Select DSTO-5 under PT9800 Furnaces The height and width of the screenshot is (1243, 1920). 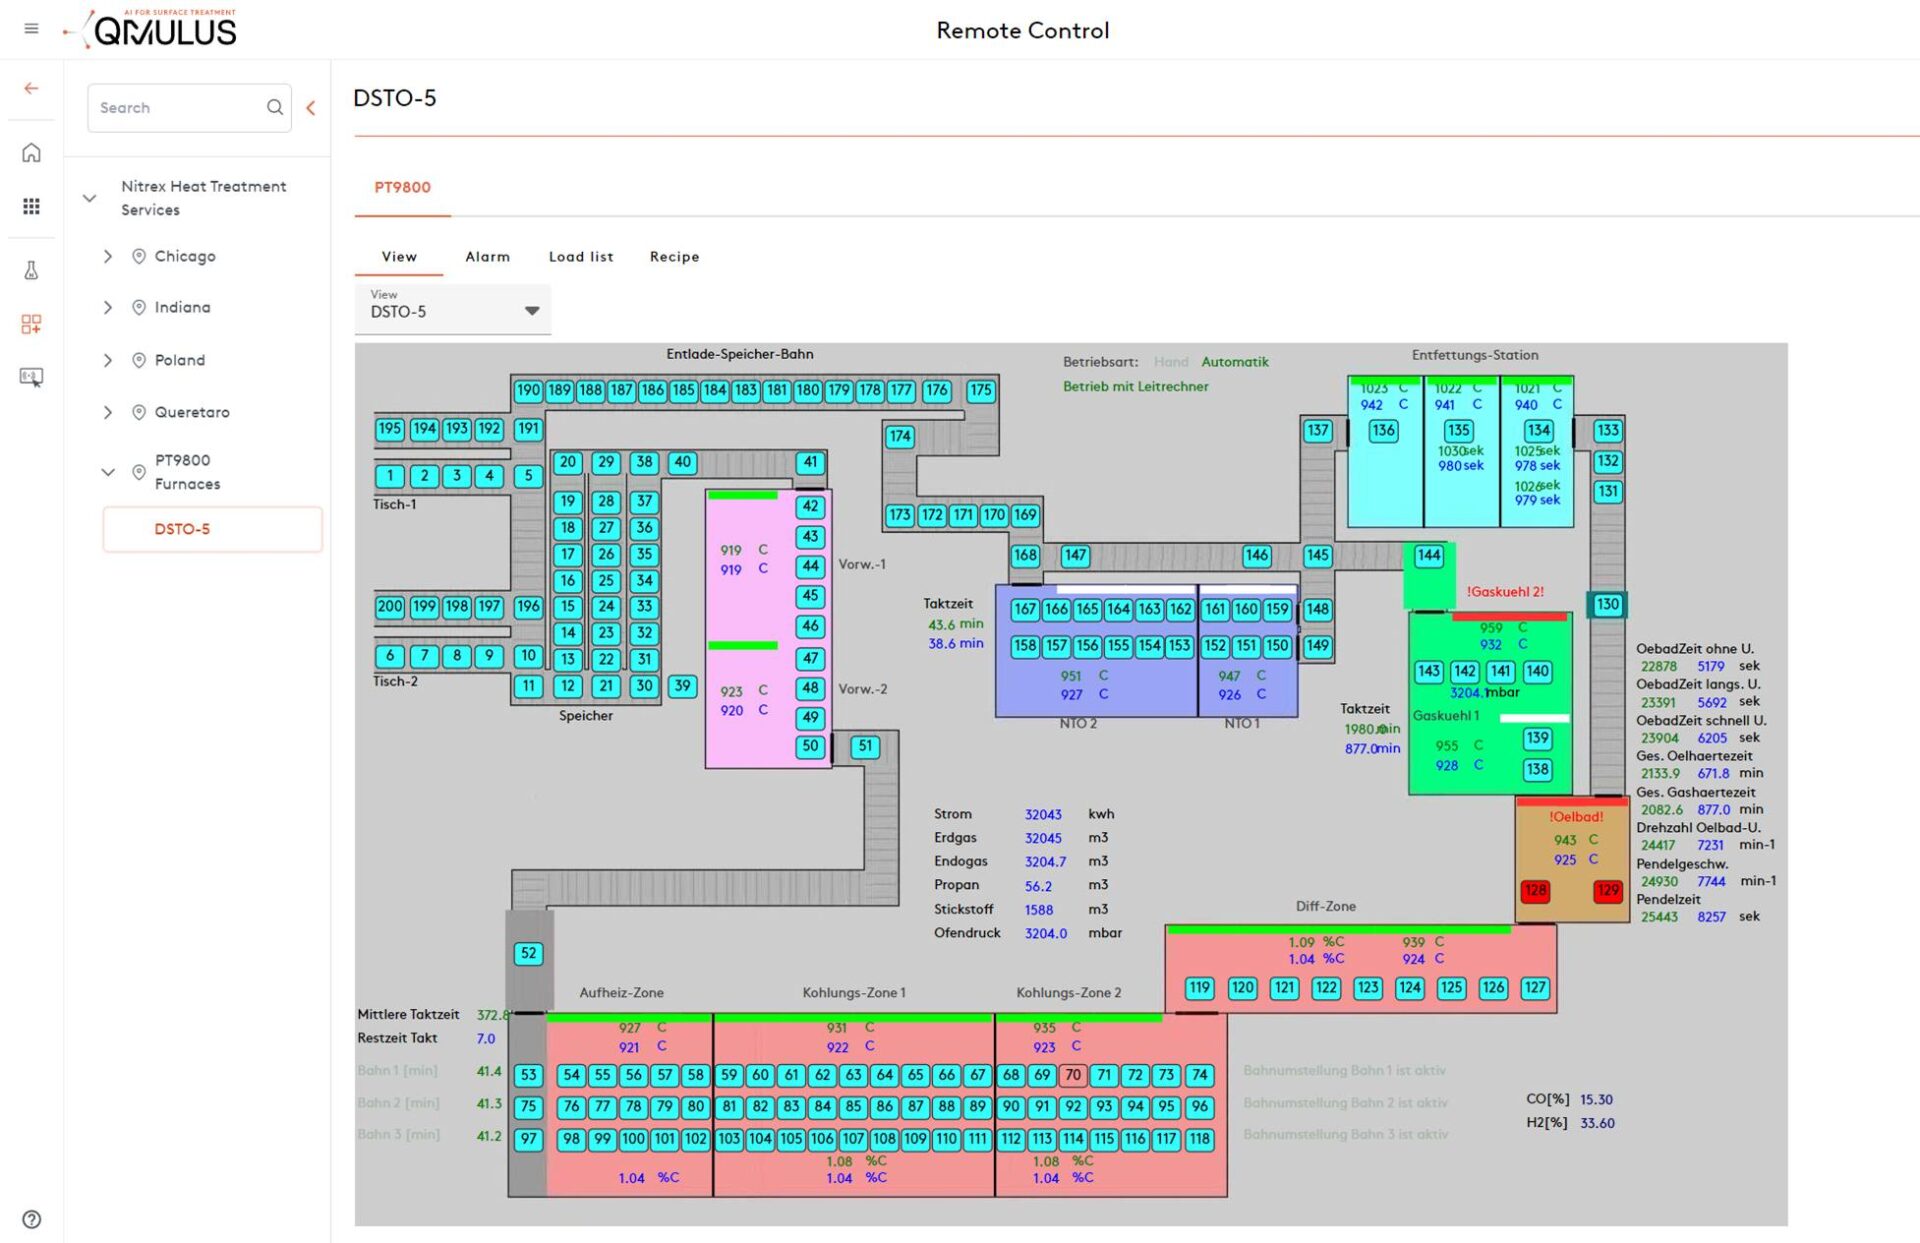click(182, 529)
